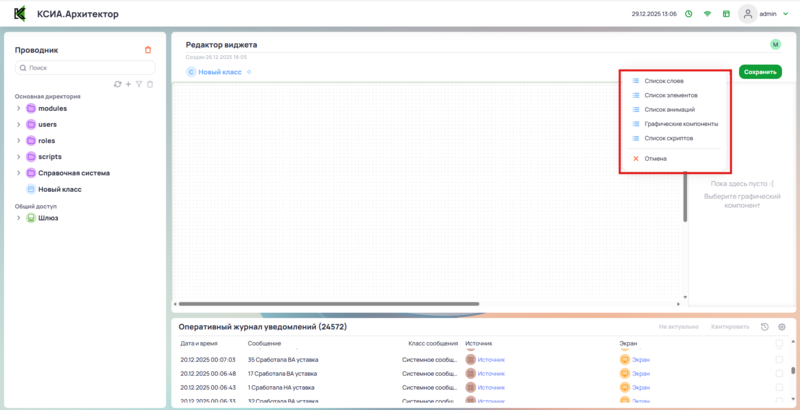The height and width of the screenshot is (410, 800).
Task: Open notification journal settings gear
Action: point(782,327)
